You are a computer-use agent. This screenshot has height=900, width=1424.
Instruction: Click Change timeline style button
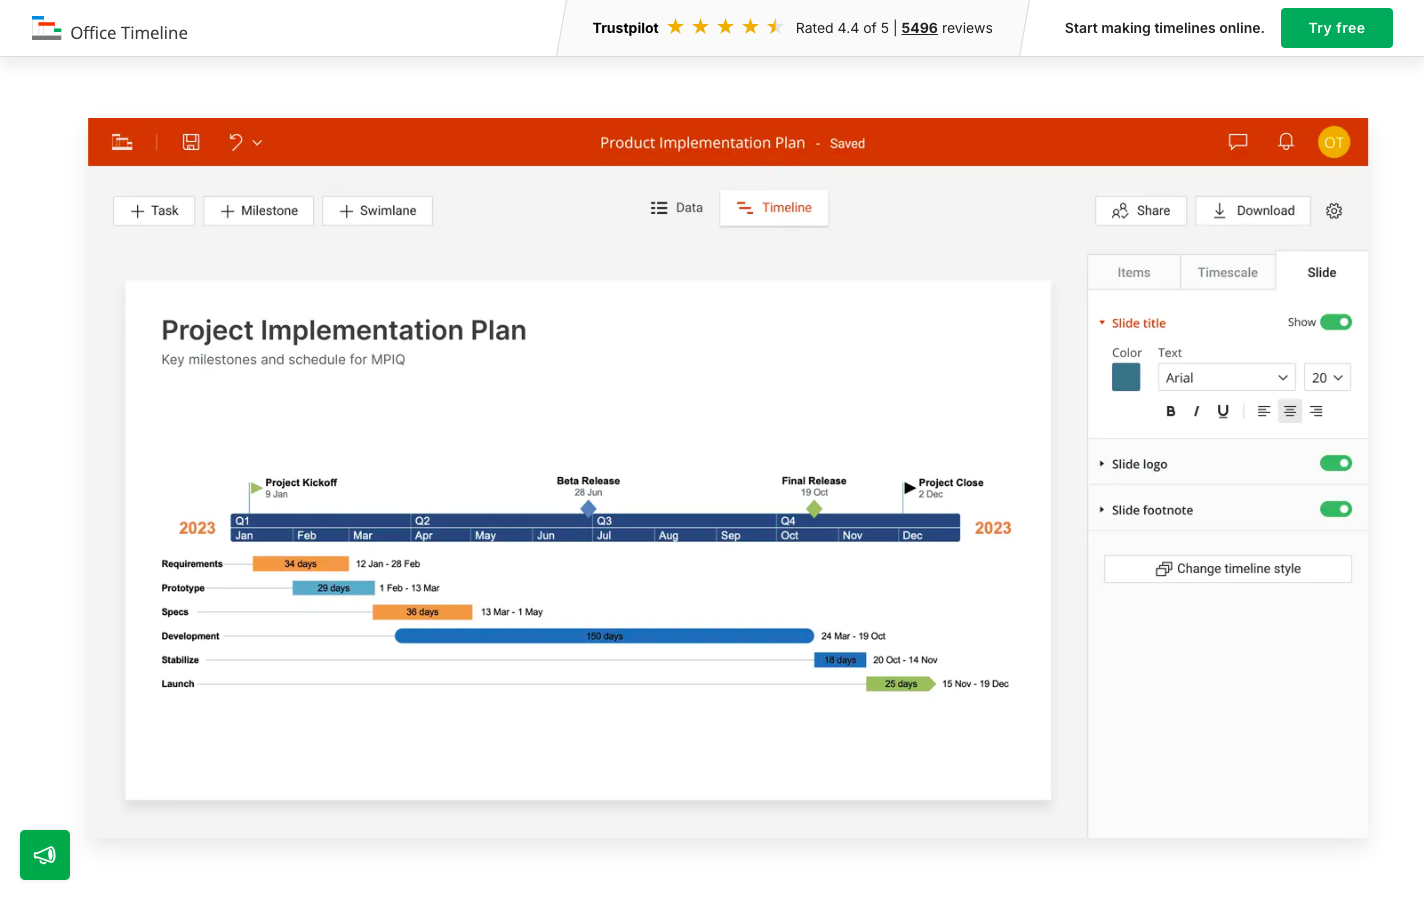(1227, 569)
